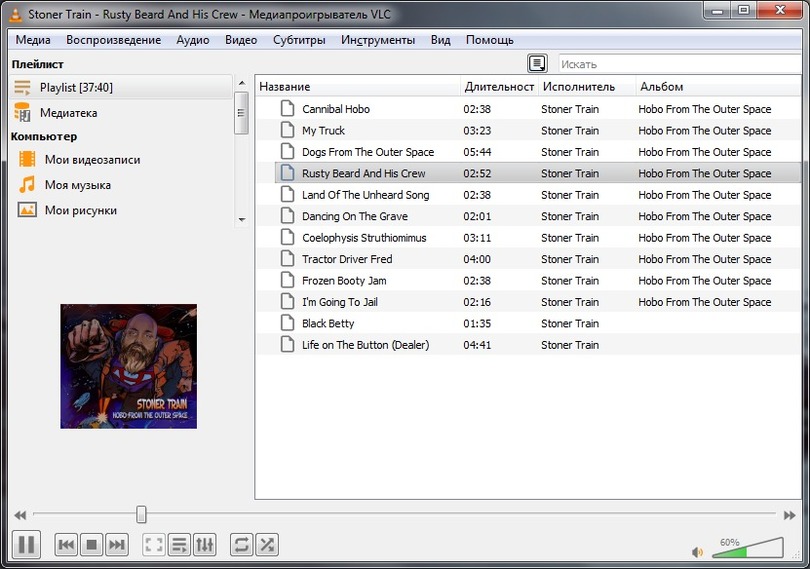The height and width of the screenshot is (569, 810).
Task: Click file icon of Dancing On The Grave row
Action: [x=287, y=216]
